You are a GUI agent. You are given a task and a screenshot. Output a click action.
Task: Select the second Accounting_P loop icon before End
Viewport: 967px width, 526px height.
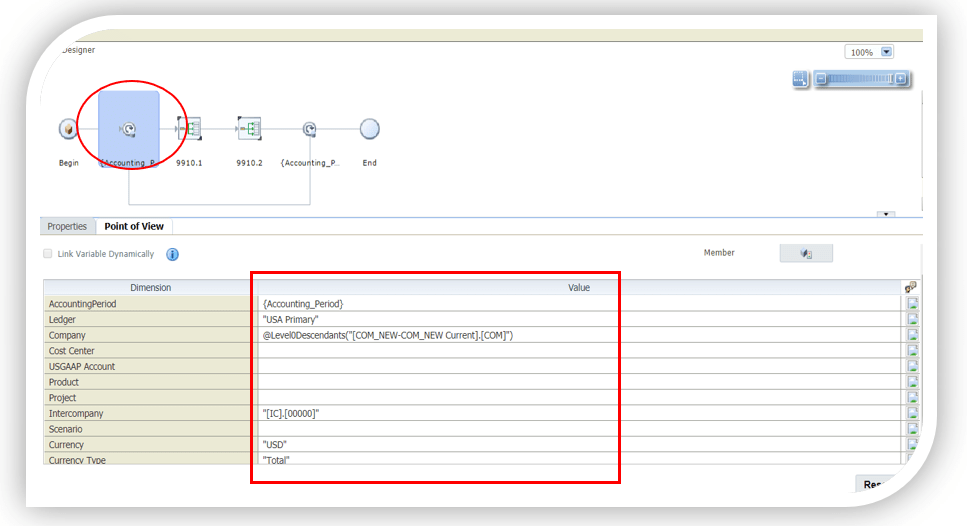pyautogui.click(x=310, y=129)
